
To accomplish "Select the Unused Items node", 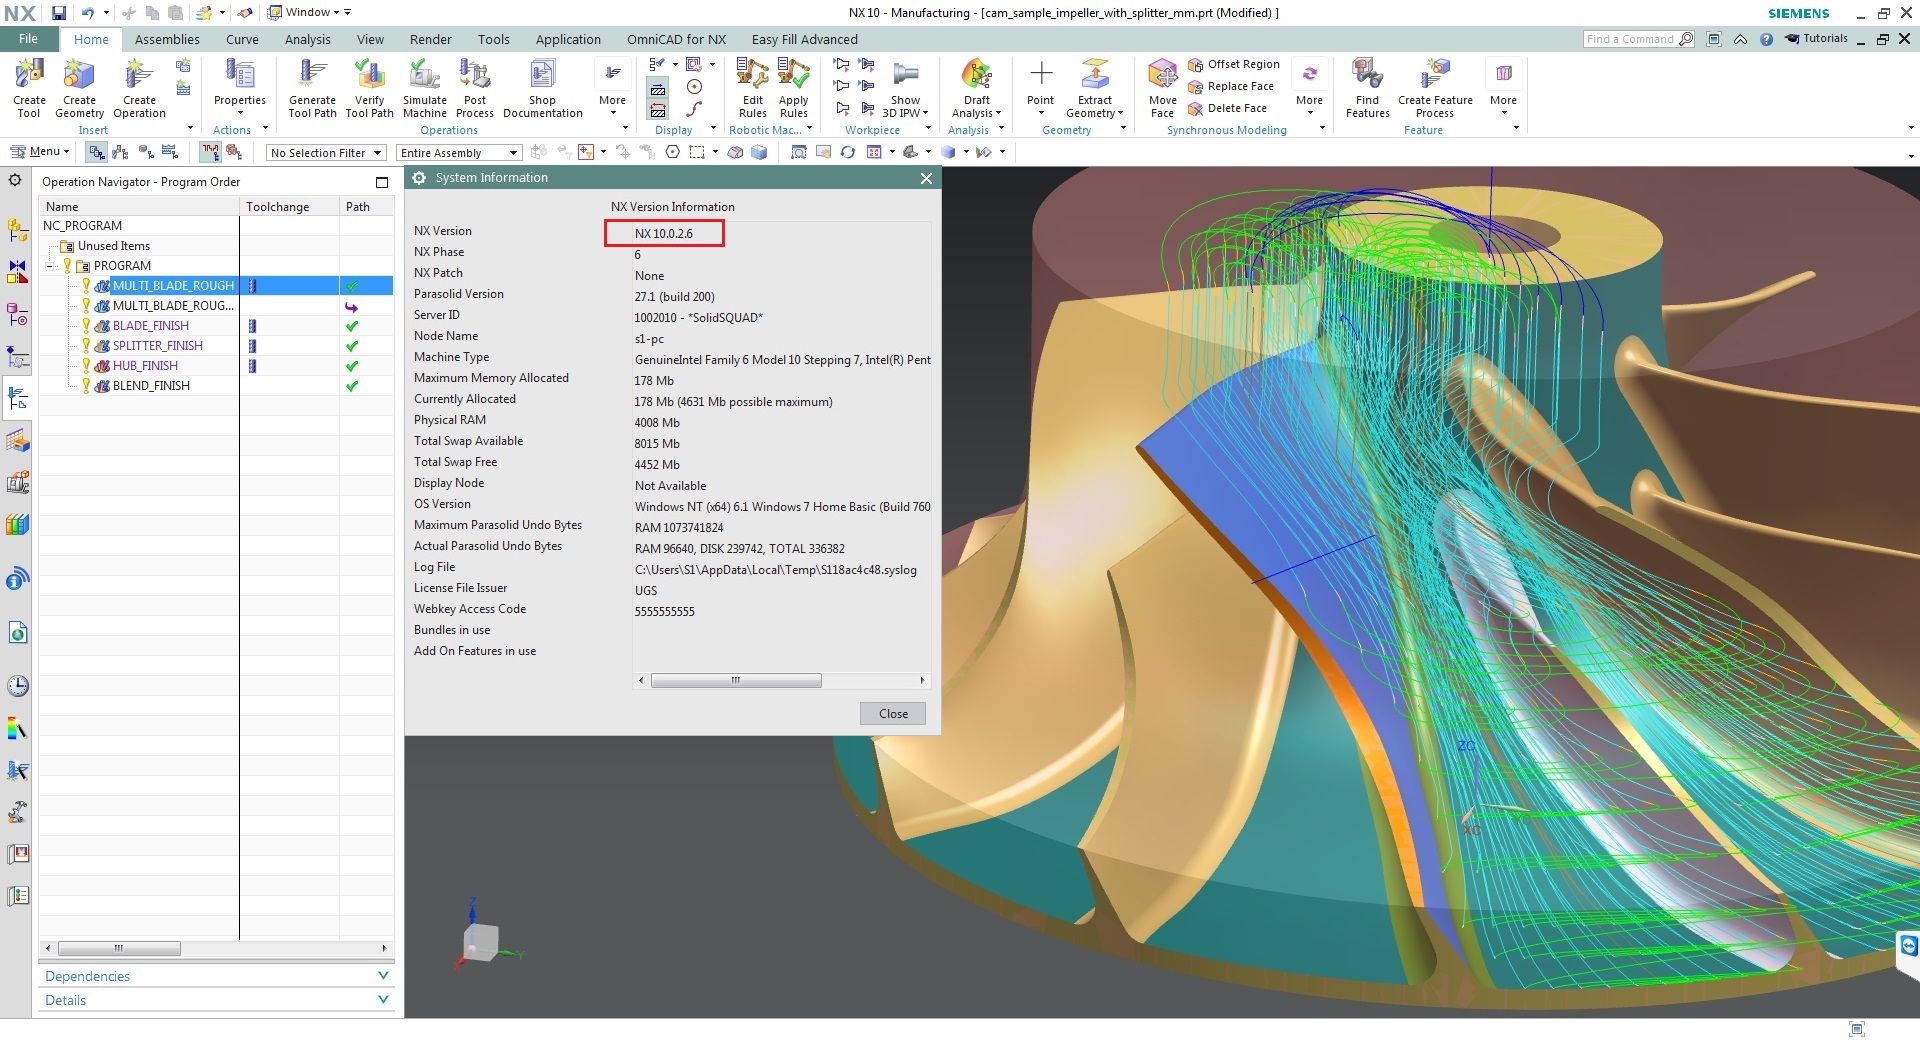I will (113, 246).
